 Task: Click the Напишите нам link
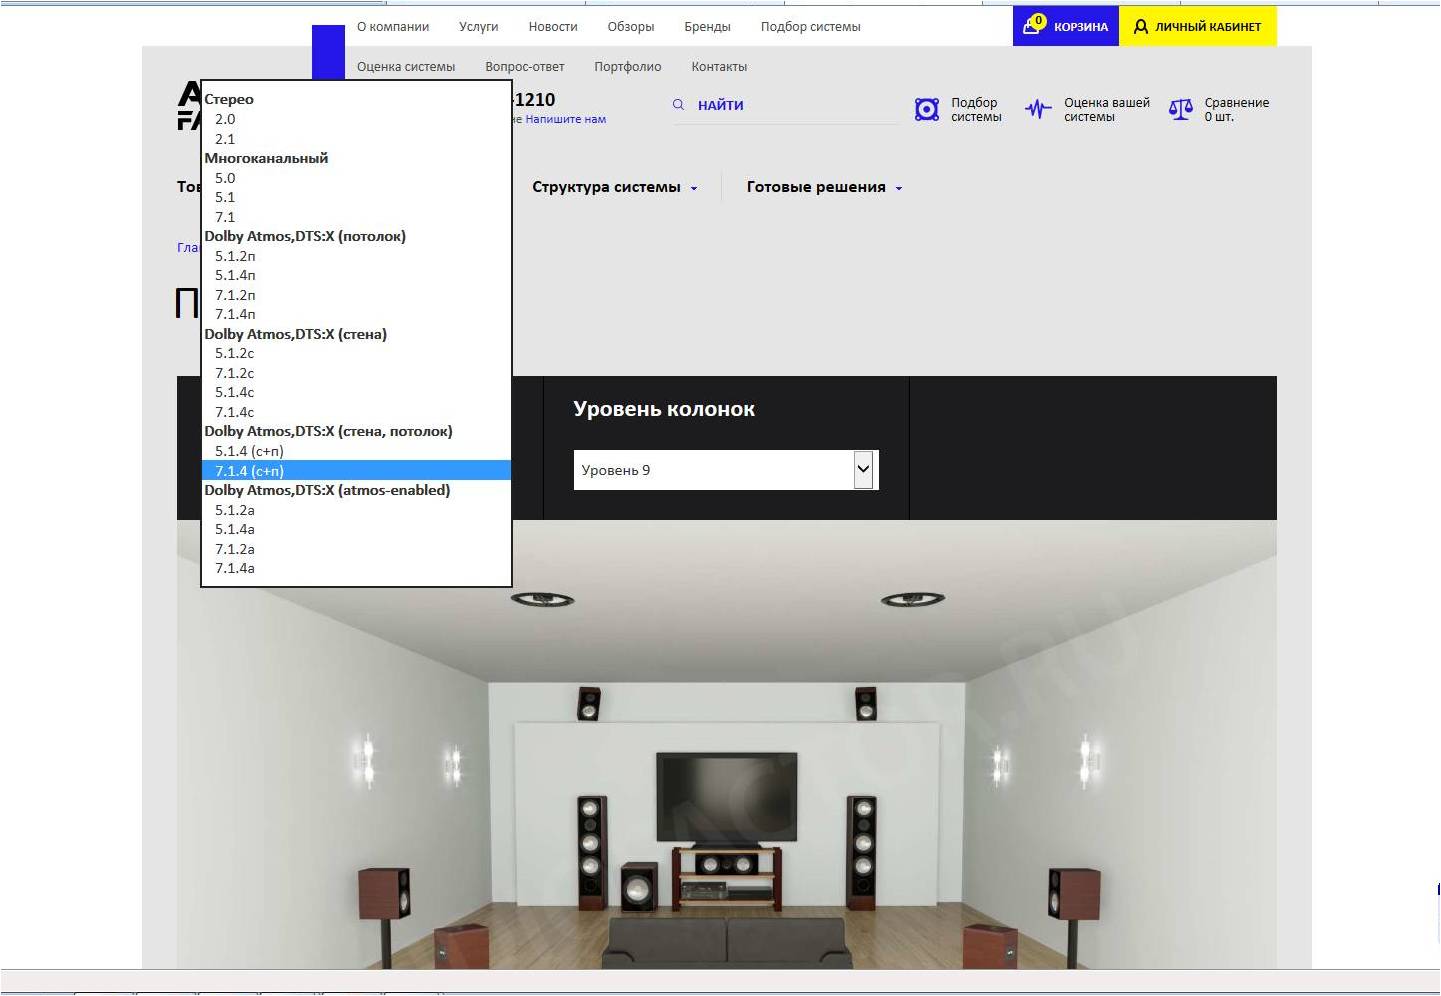566,119
